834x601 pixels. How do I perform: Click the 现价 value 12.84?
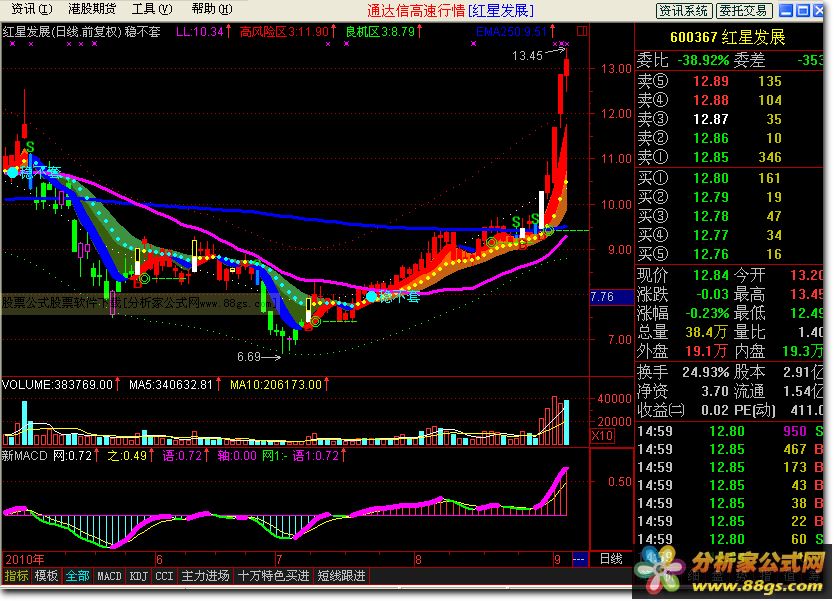click(711, 276)
